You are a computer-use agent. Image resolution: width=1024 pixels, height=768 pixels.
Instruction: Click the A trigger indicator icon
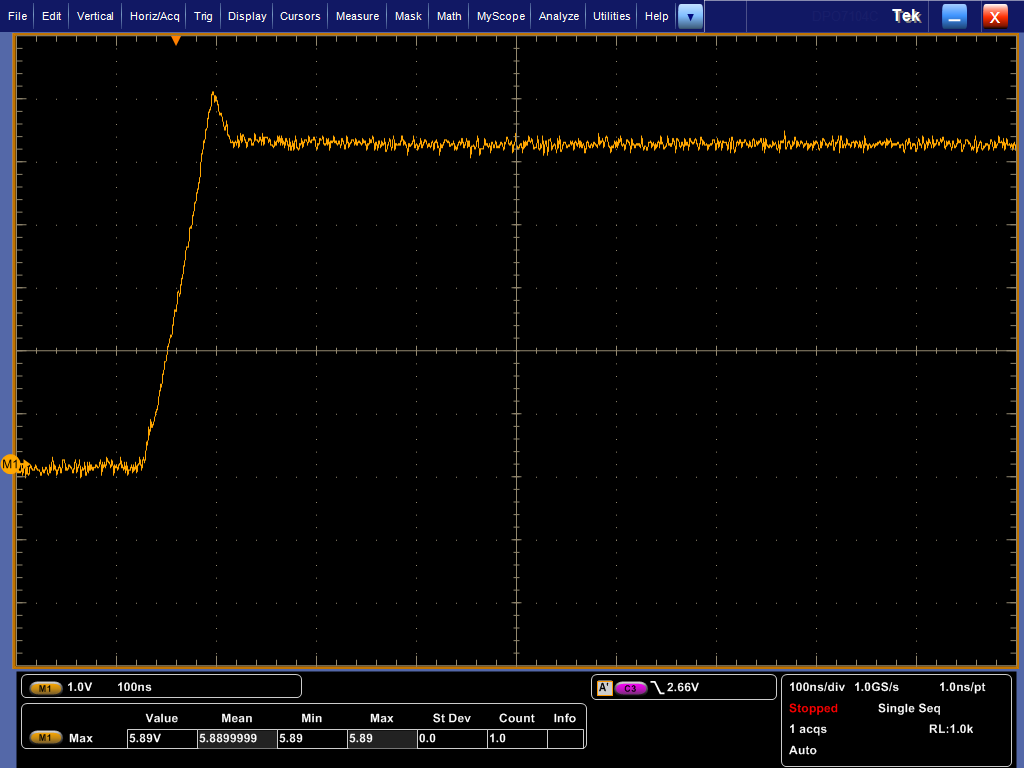pyautogui.click(x=604, y=688)
